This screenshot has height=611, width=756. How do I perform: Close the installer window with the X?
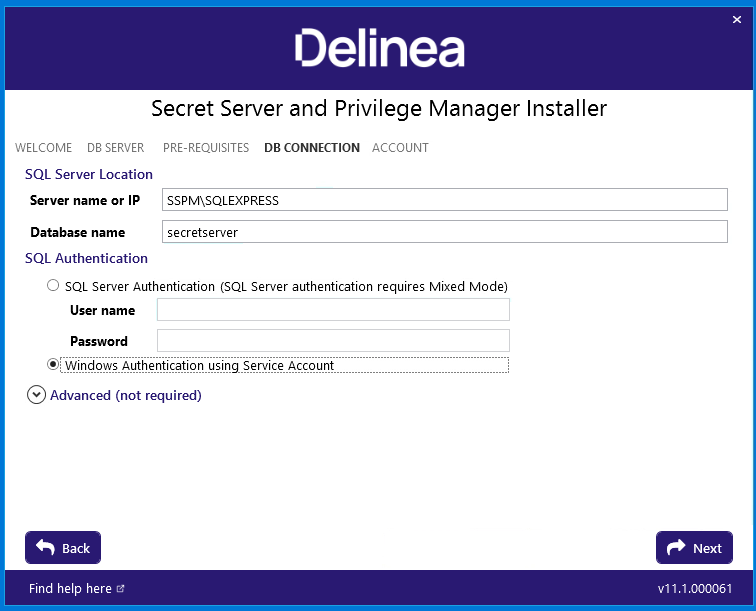737,19
